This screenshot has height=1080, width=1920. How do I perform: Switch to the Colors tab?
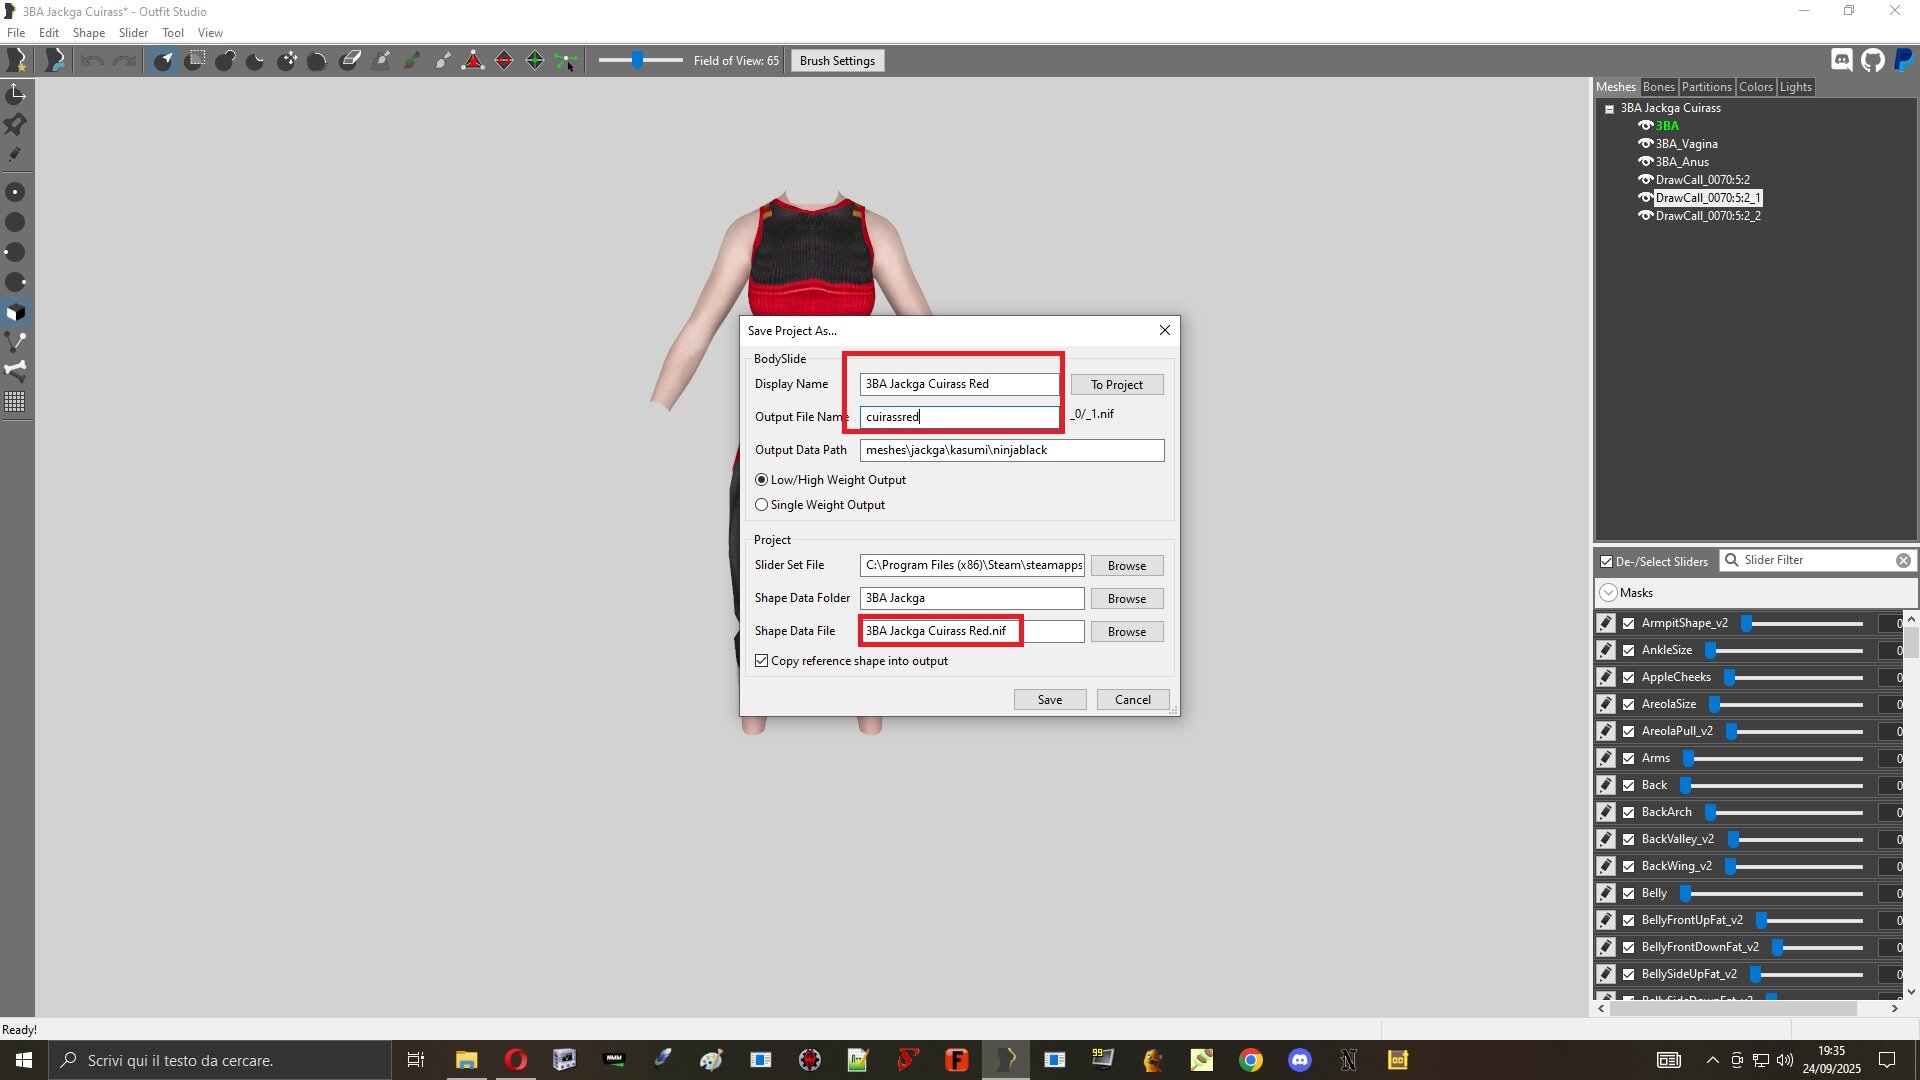coord(1755,87)
